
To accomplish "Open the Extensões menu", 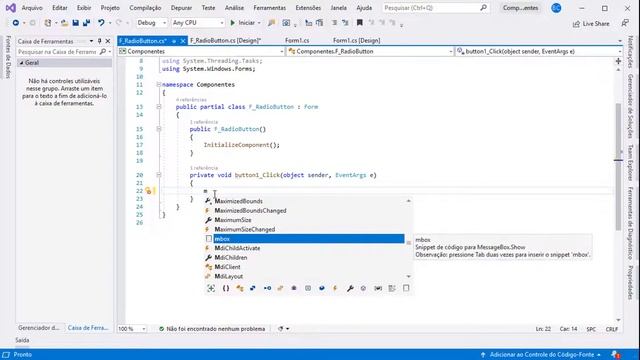I will [x=308, y=8].
